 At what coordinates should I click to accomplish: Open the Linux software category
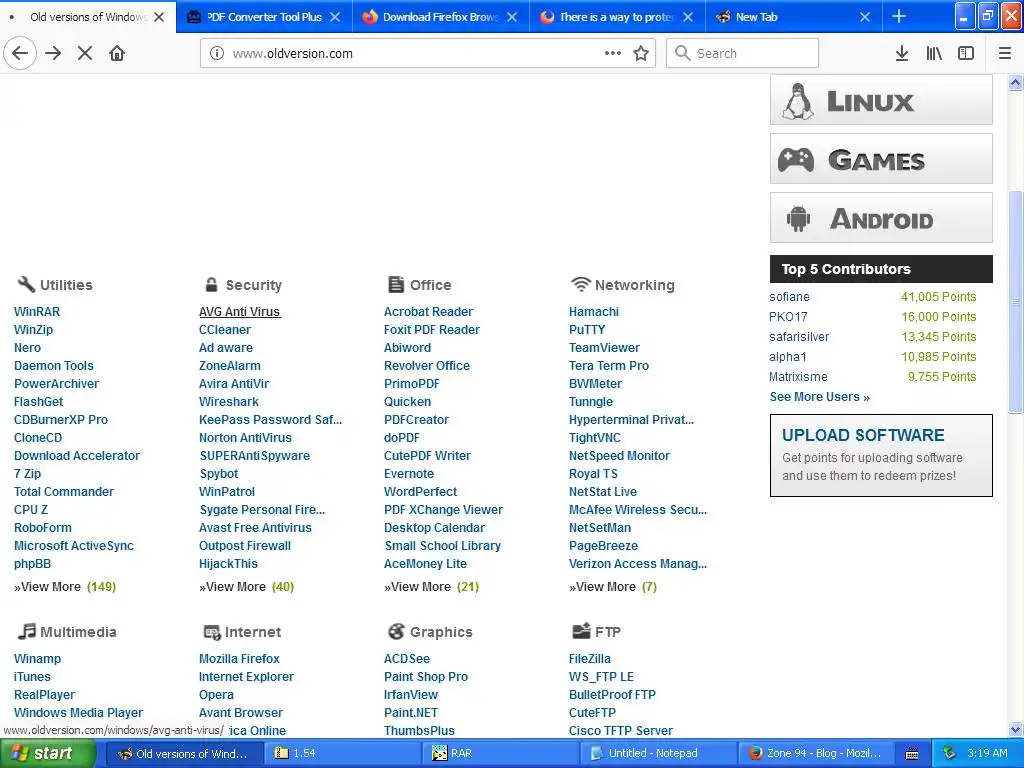(x=881, y=100)
